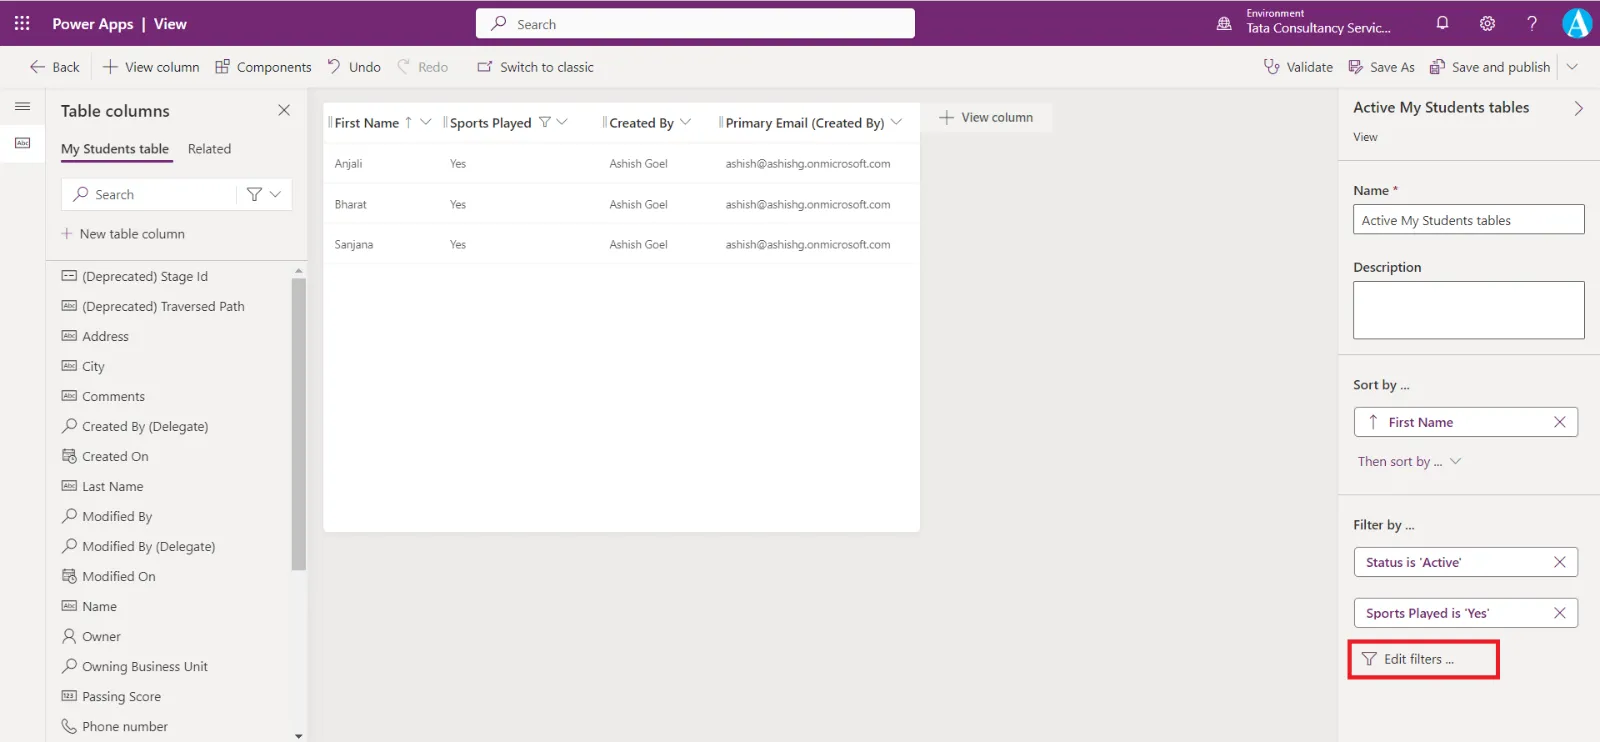1600x742 pixels.
Task: Add the Phone number column
Action: pos(115,726)
